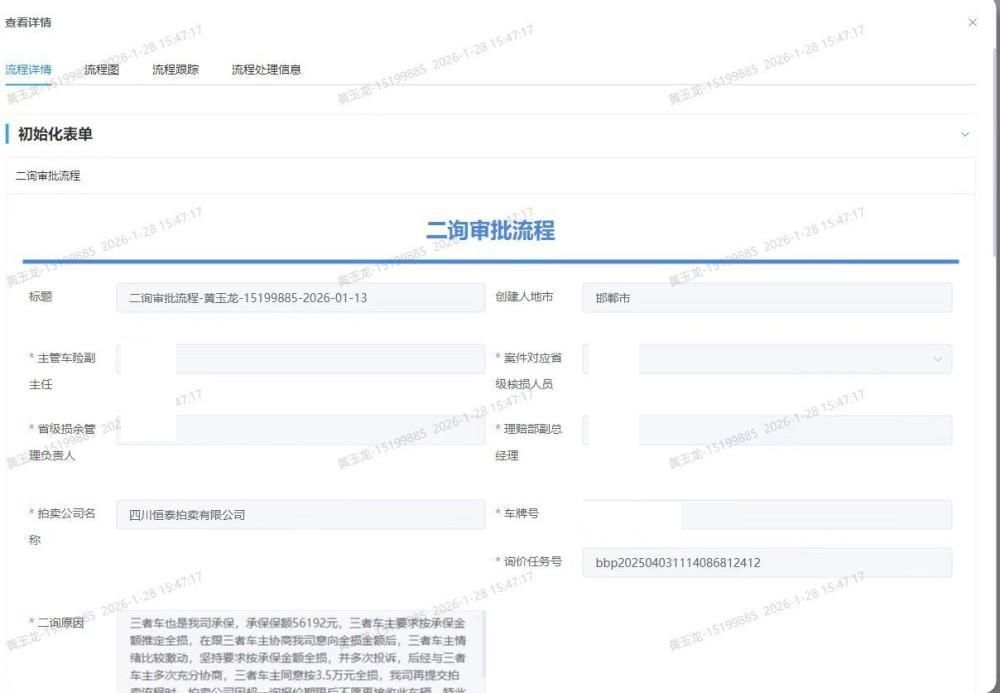Open the 案件对应省级核损人员 dropdown arrow

pyautogui.click(x=937, y=358)
